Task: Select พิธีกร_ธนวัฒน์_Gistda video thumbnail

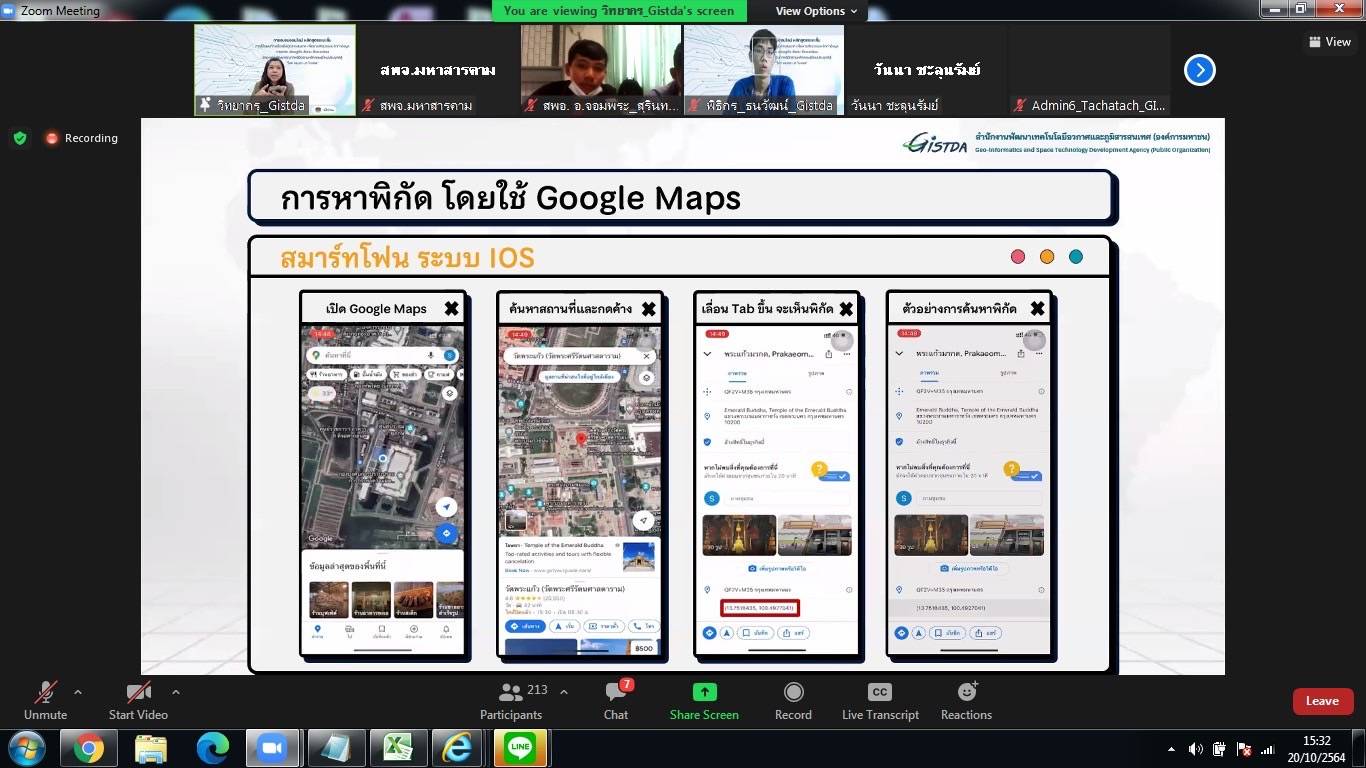Action: tap(764, 70)
